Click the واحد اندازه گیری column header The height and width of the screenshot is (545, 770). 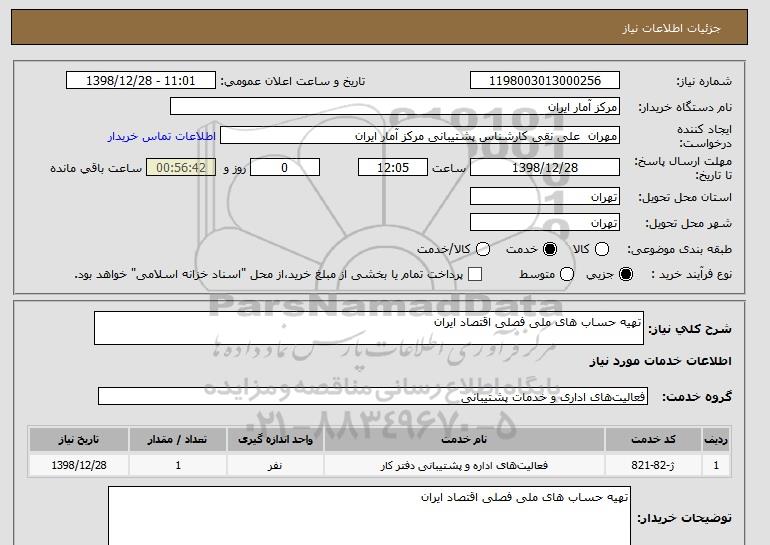(275, 439)
